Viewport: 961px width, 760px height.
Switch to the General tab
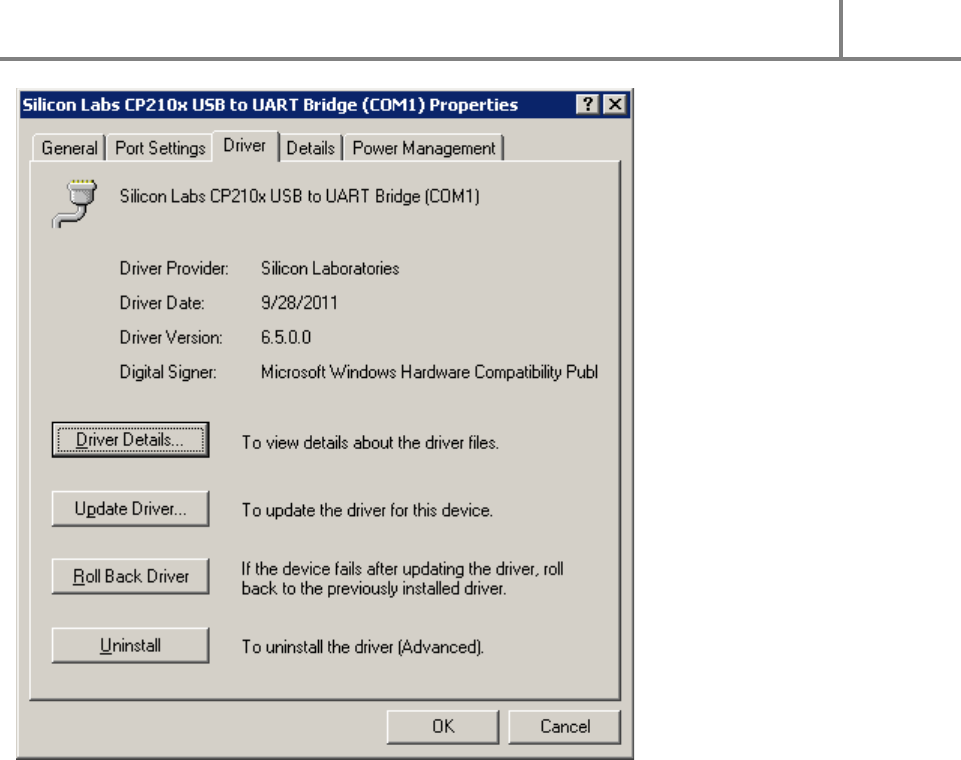point(69,148)
